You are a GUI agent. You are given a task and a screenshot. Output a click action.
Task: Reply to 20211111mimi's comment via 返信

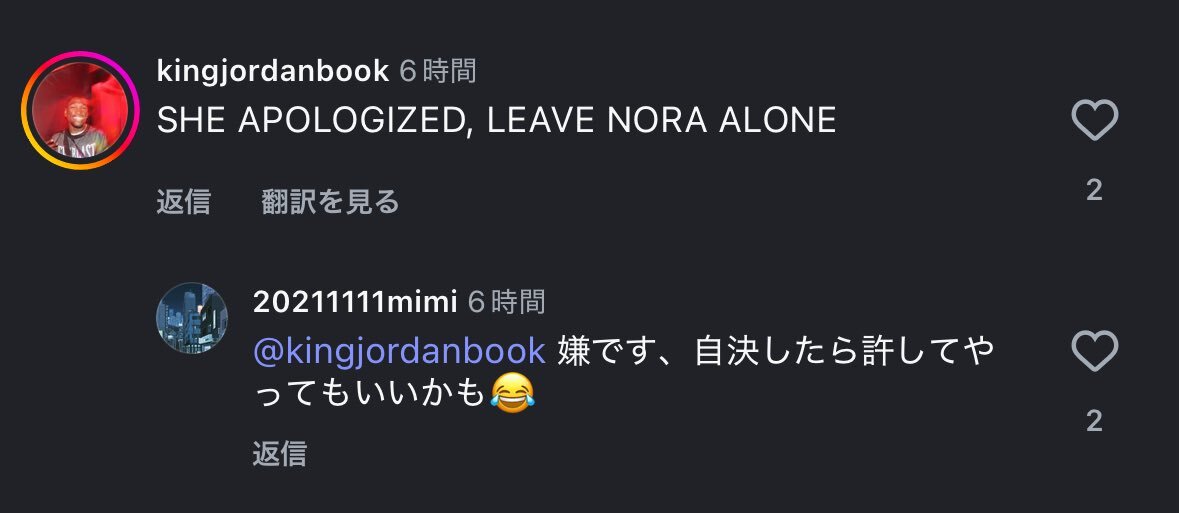tap(280, 454)
